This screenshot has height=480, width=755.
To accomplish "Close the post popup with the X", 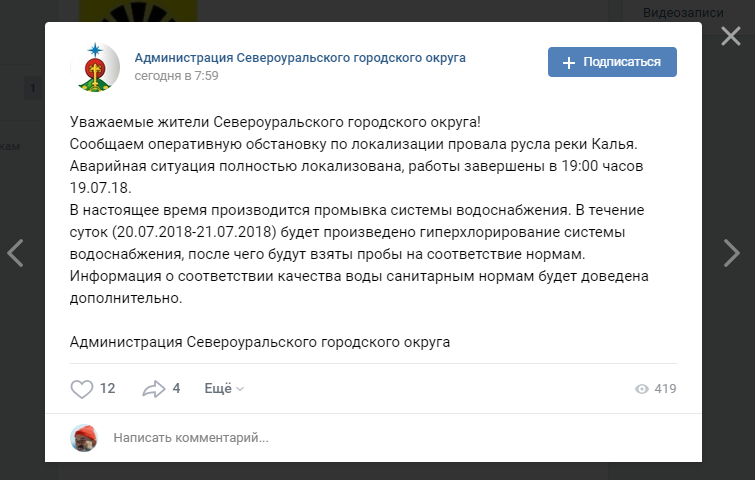I will 730,36.
